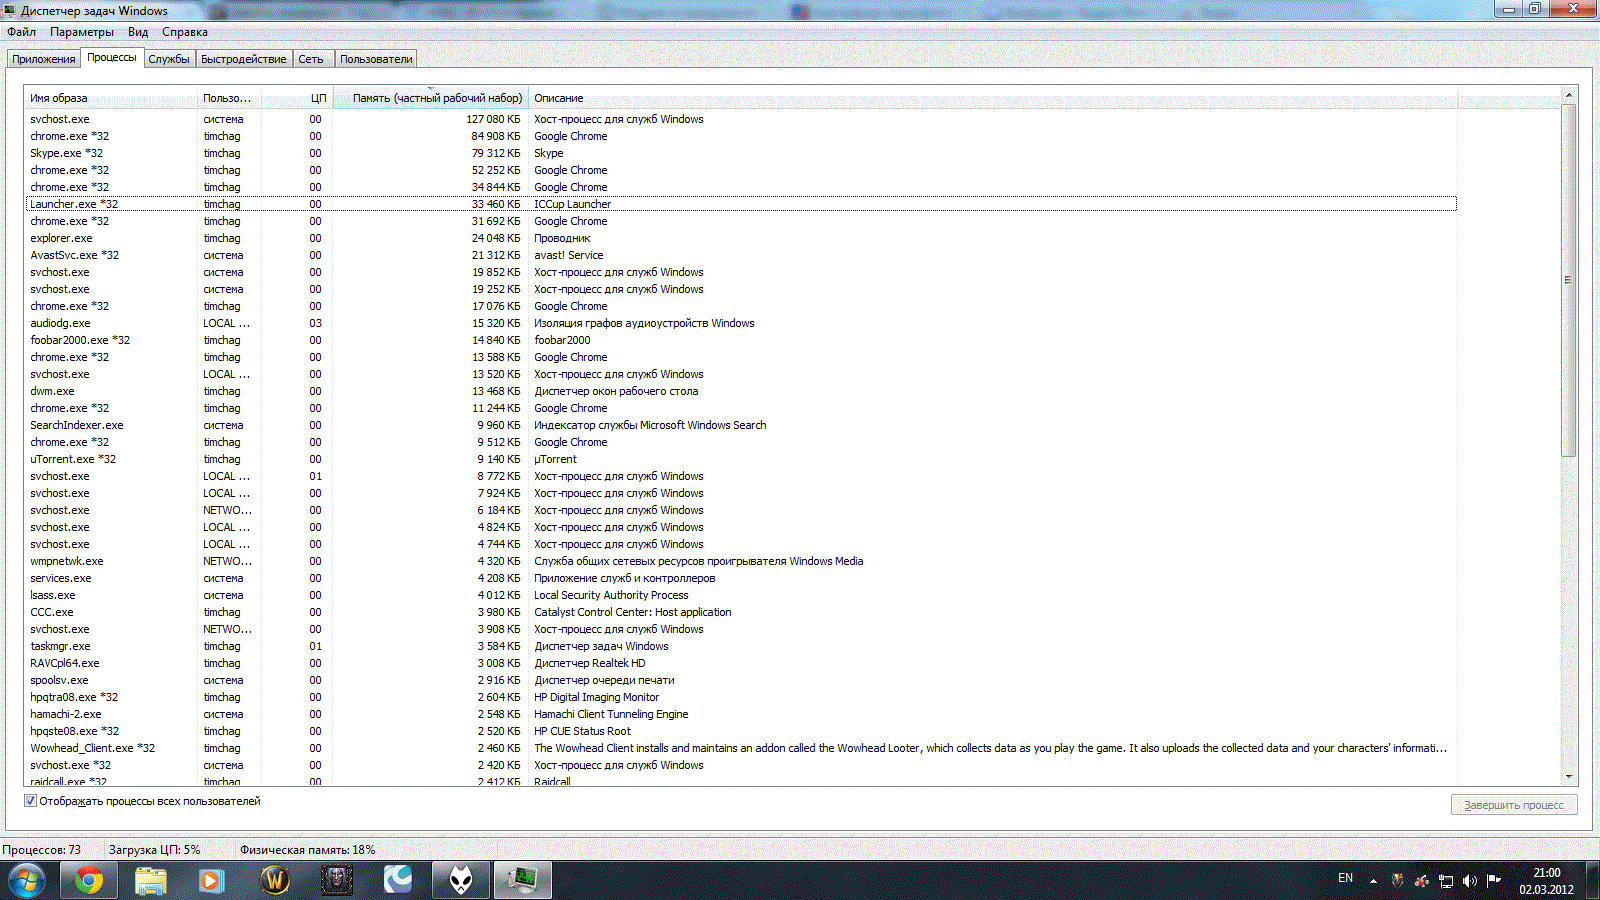Click the blue swirl icon on taskbar

coord(398,880)
